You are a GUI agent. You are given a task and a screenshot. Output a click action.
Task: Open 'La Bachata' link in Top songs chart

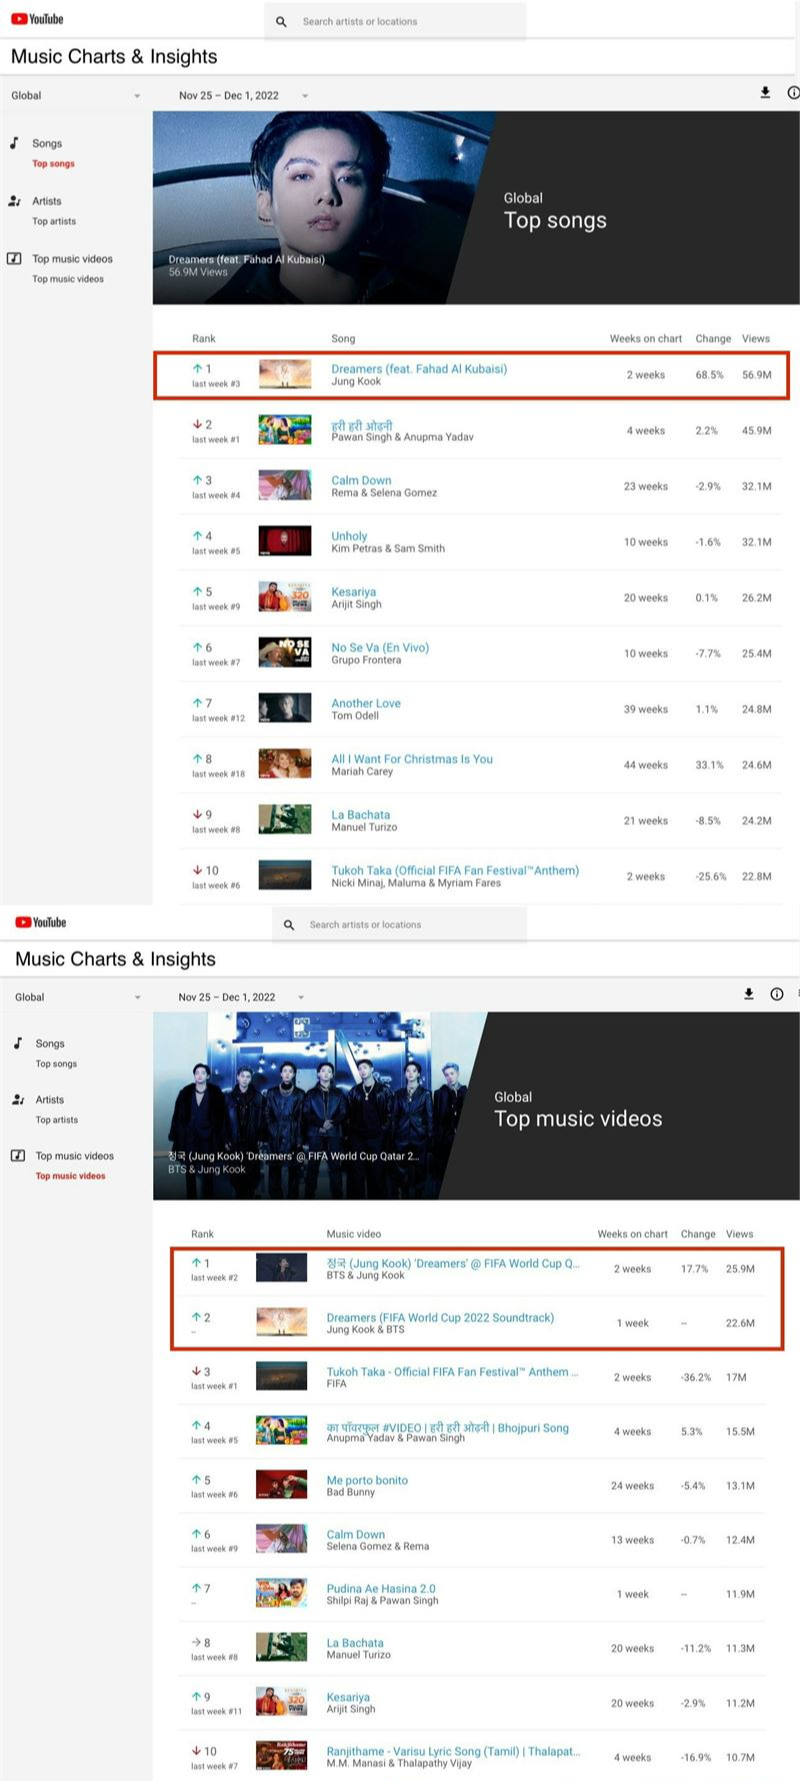tap(361, 815)
